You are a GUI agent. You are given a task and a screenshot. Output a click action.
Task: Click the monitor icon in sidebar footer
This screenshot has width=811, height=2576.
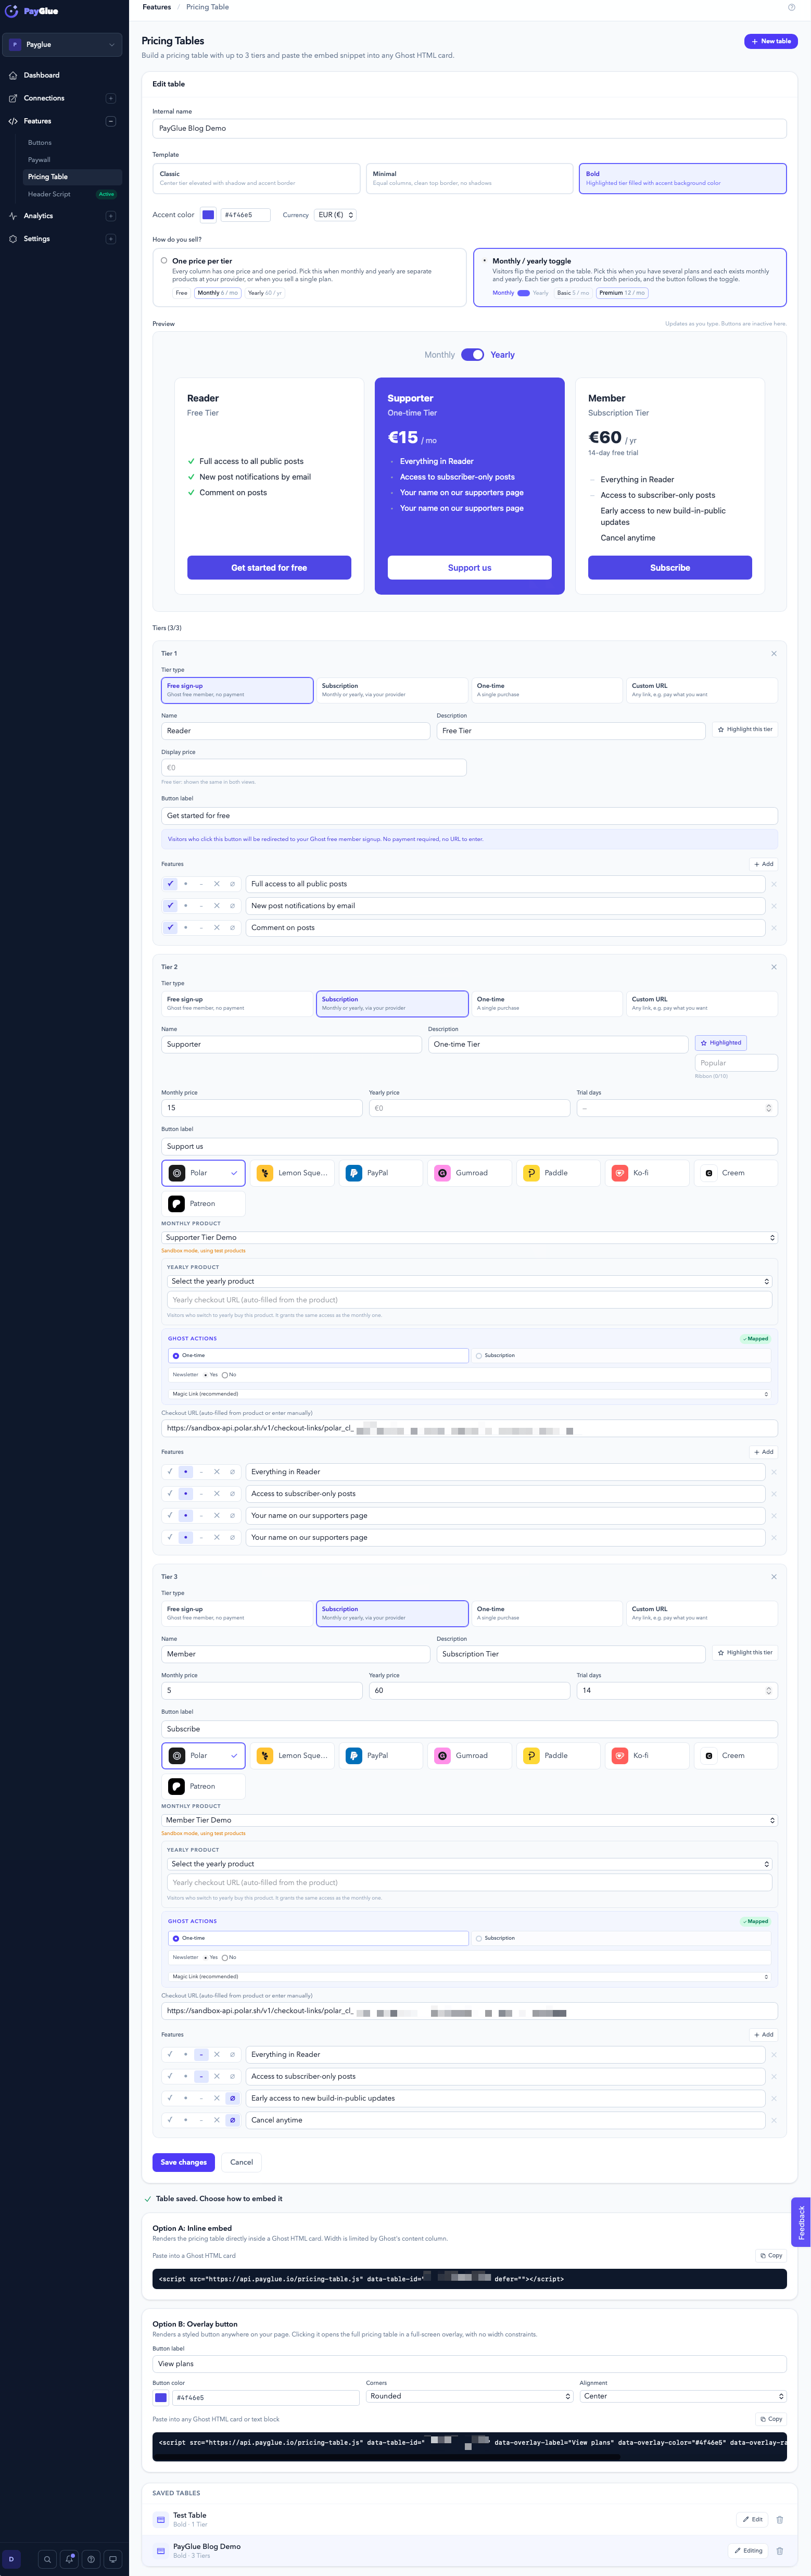(113, 2559)
